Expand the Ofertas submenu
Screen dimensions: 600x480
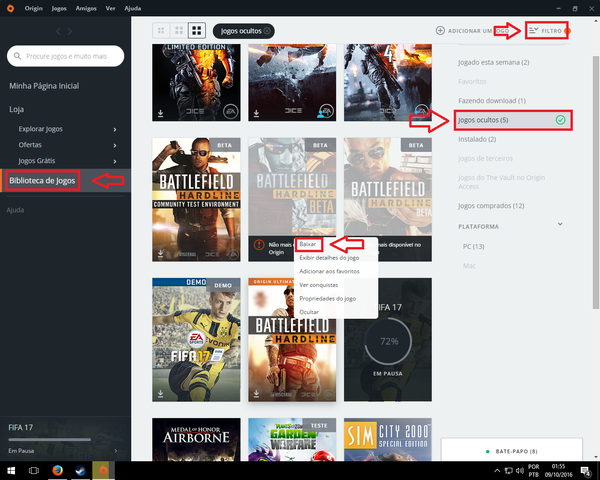click(x=115, y=144)
